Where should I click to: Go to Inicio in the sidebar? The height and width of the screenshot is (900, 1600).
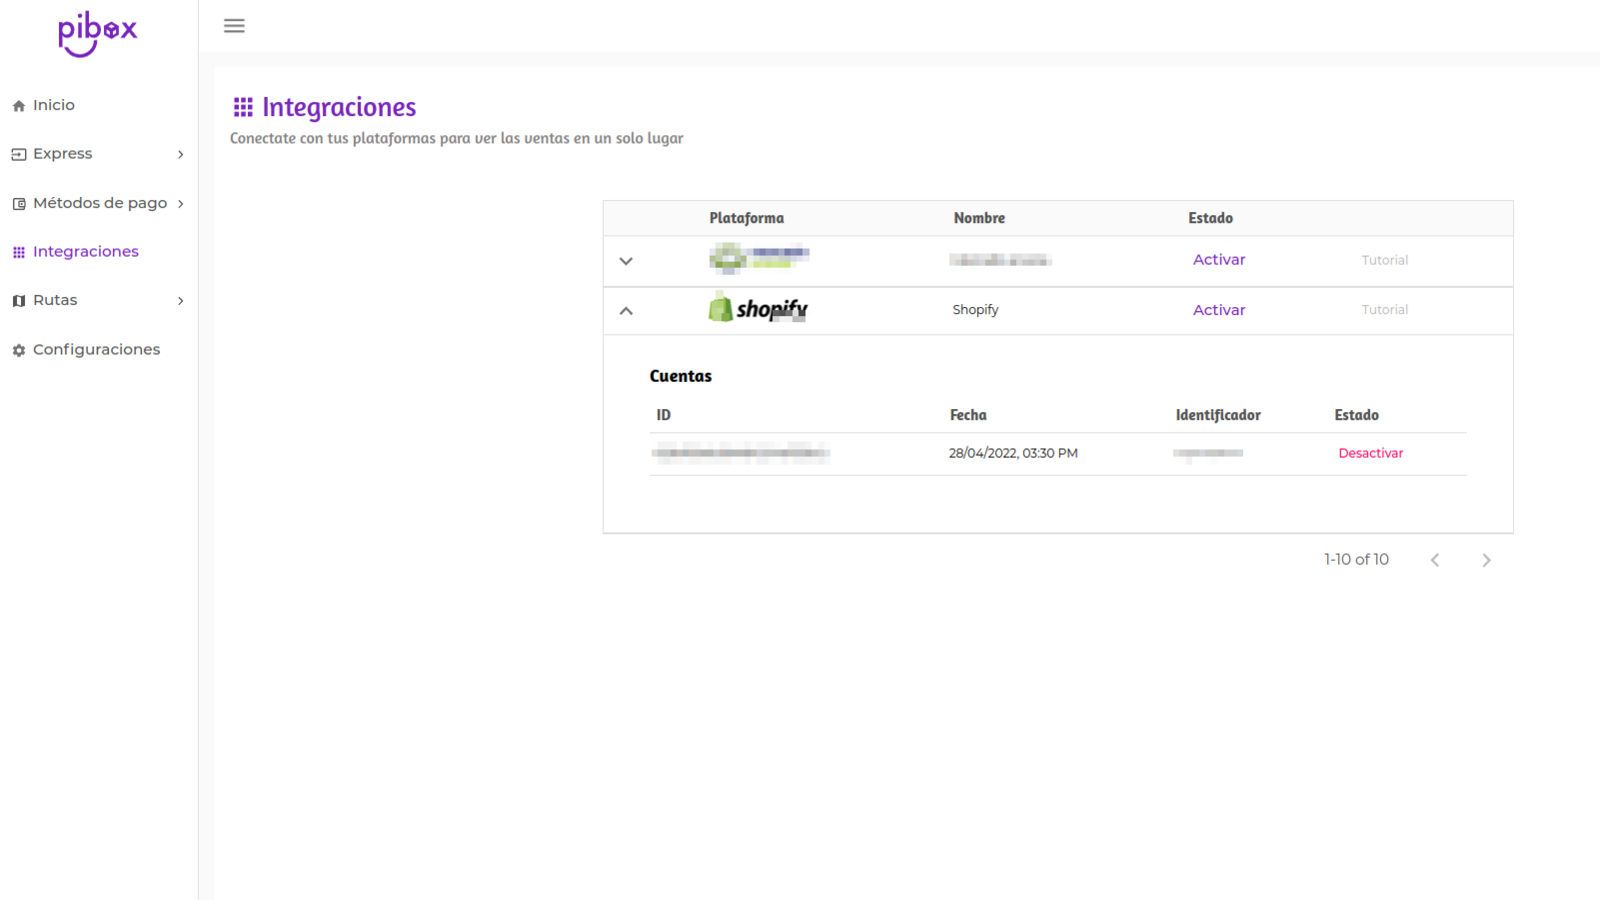[53, 105]
